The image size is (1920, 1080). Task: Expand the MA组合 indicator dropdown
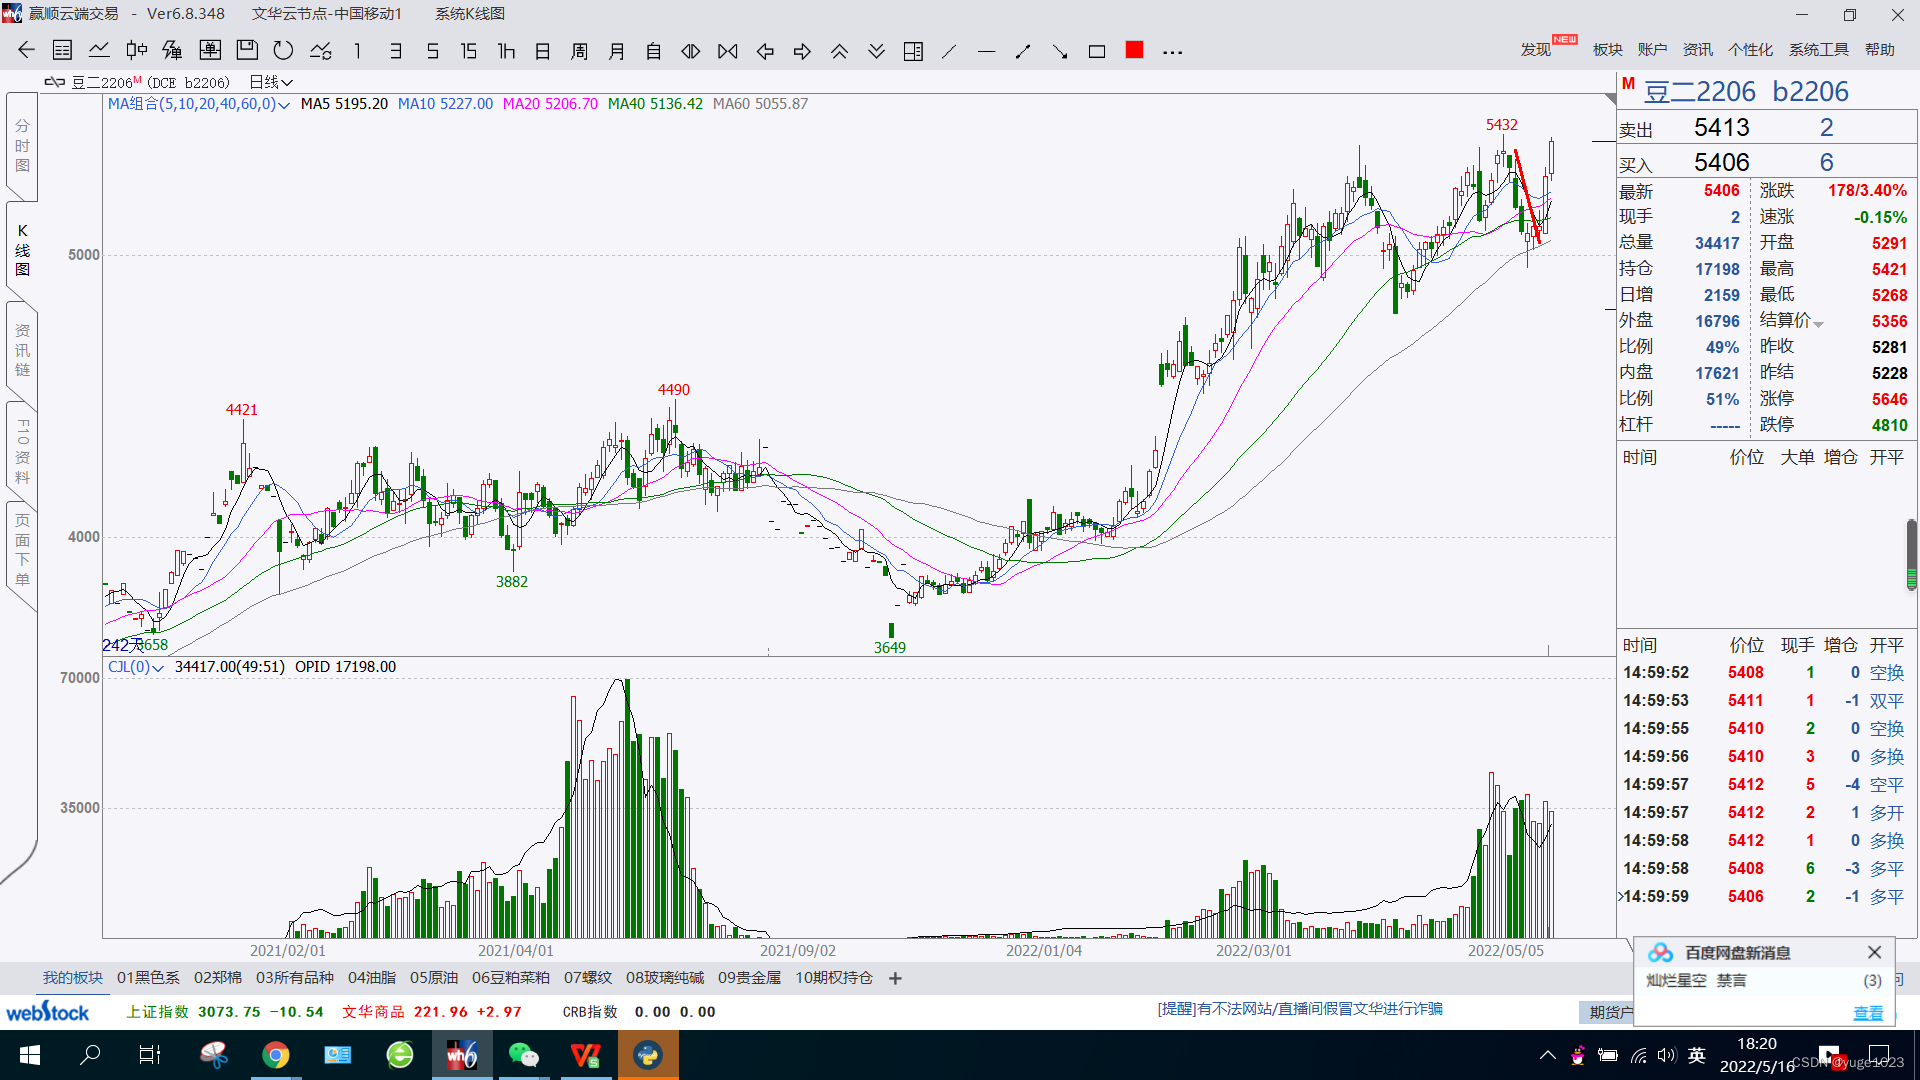pyautogui.click(x=198, y=104)
